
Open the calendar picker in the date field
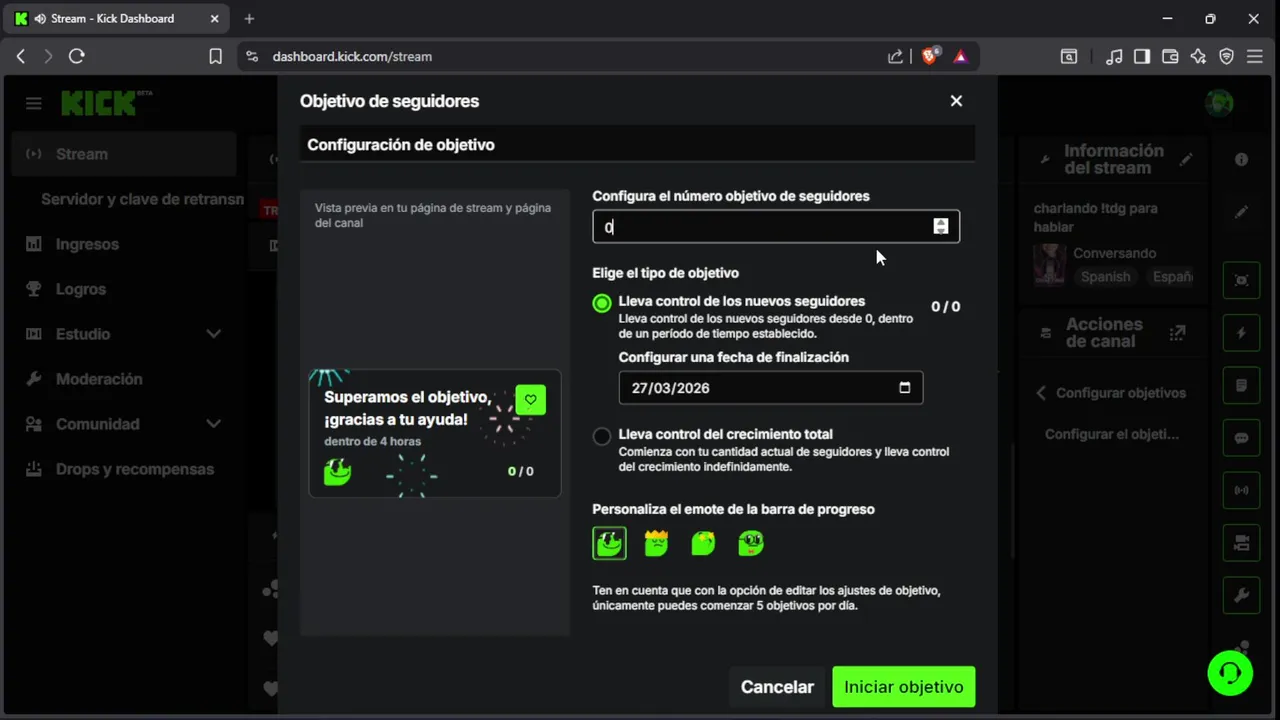(904, 388)
